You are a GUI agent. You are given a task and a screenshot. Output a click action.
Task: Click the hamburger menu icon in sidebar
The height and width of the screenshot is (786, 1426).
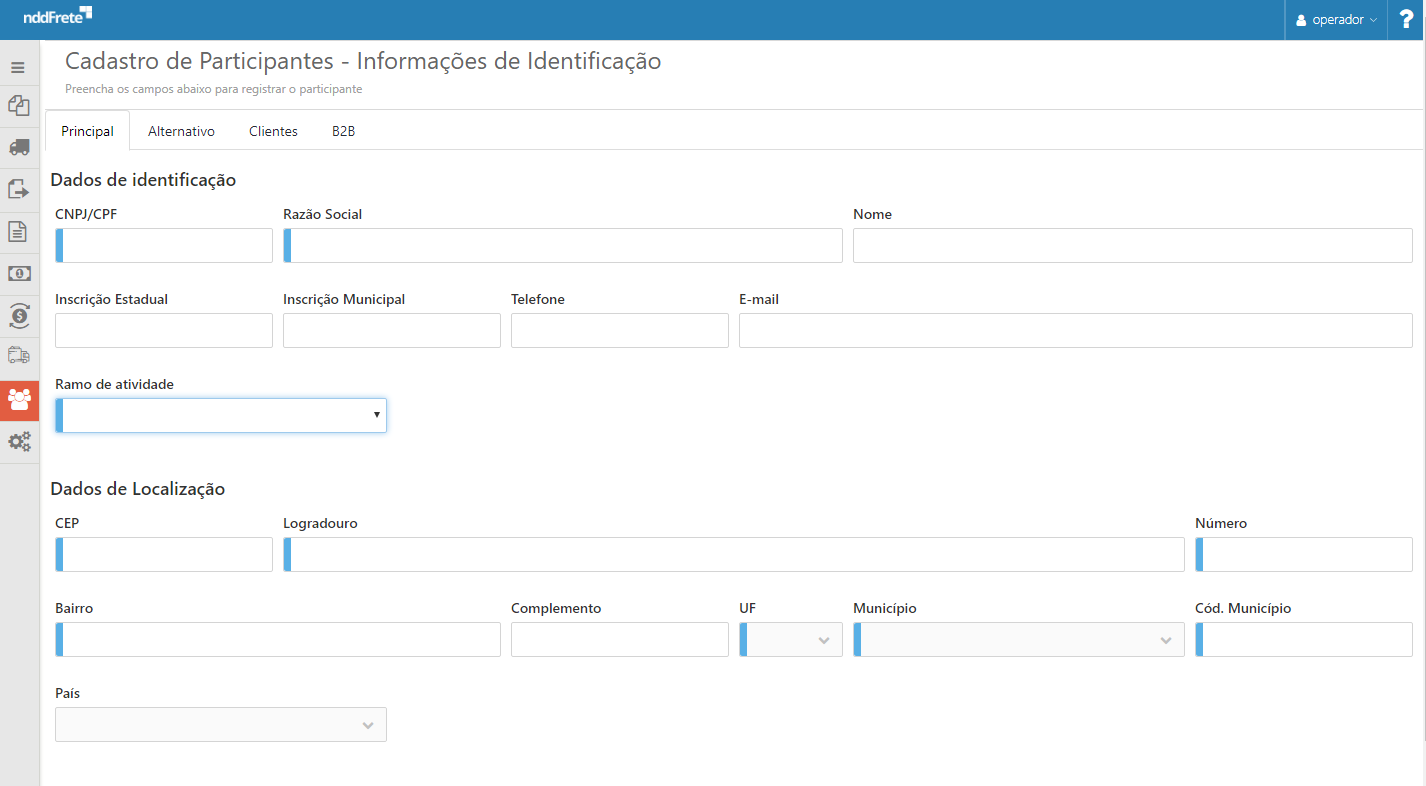click(18, 68)
